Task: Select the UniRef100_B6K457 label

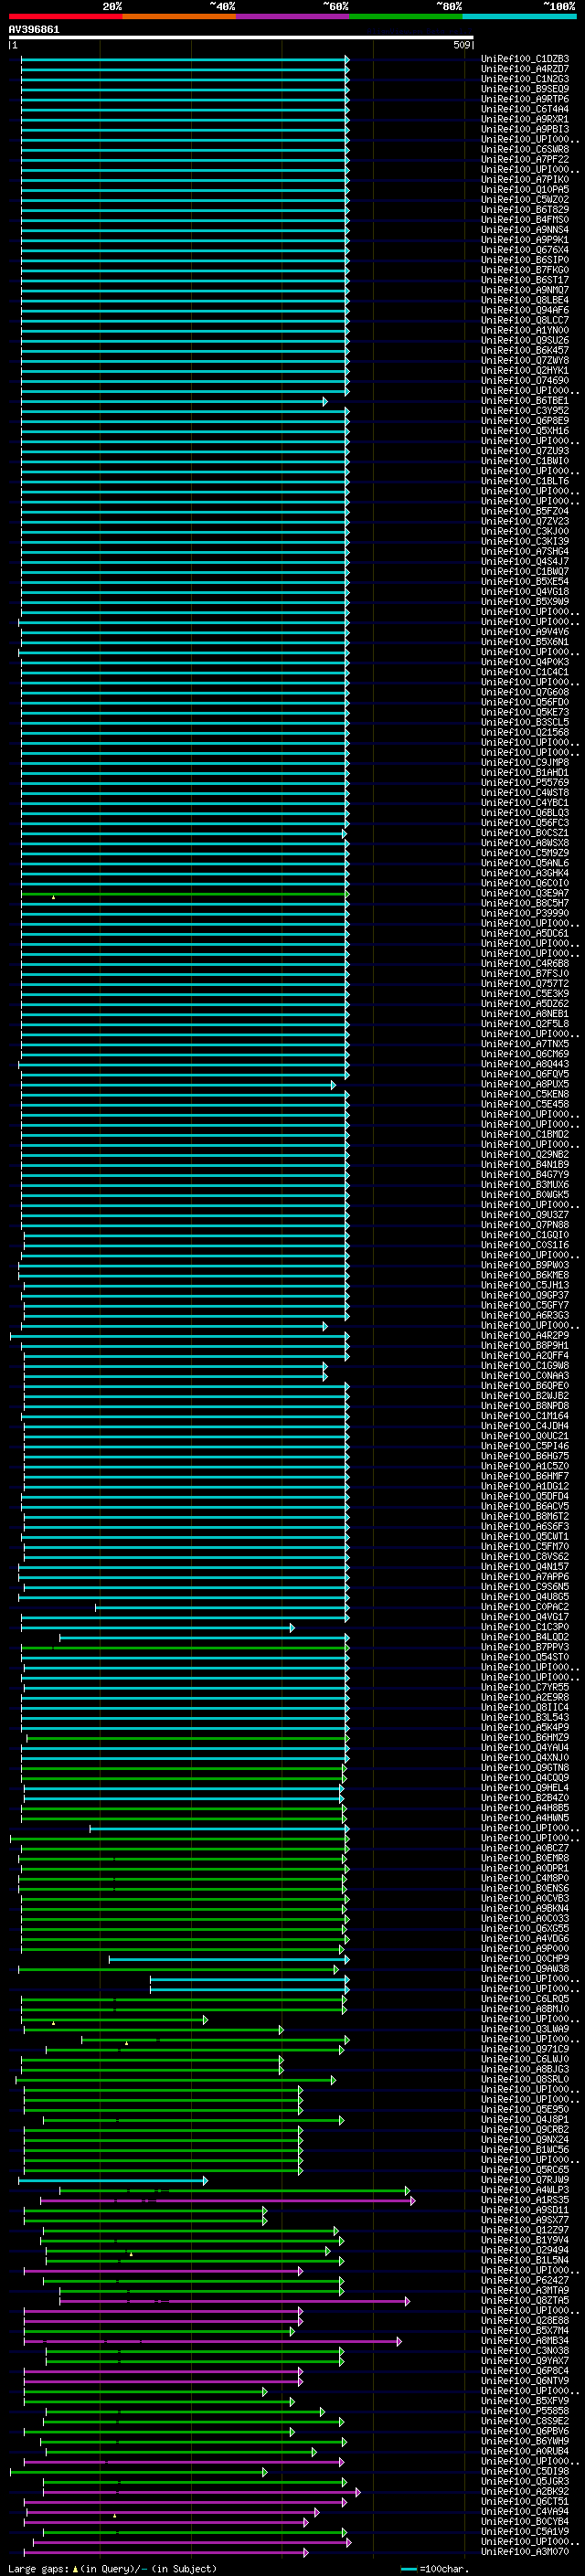Action: (x=525, y=351)
